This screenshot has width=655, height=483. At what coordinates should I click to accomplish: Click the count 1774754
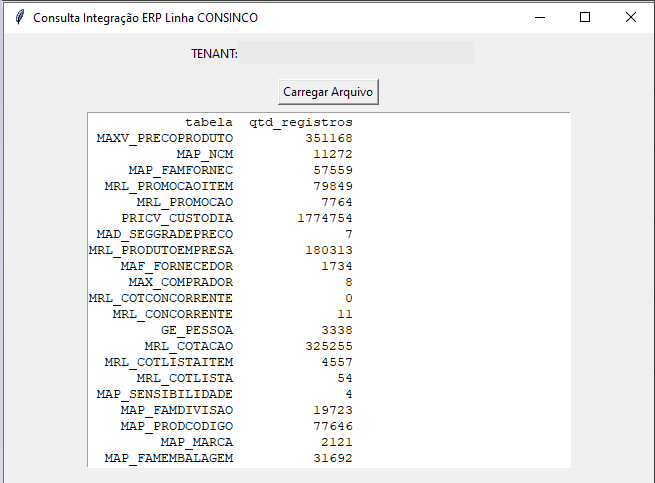pos(325,218)
